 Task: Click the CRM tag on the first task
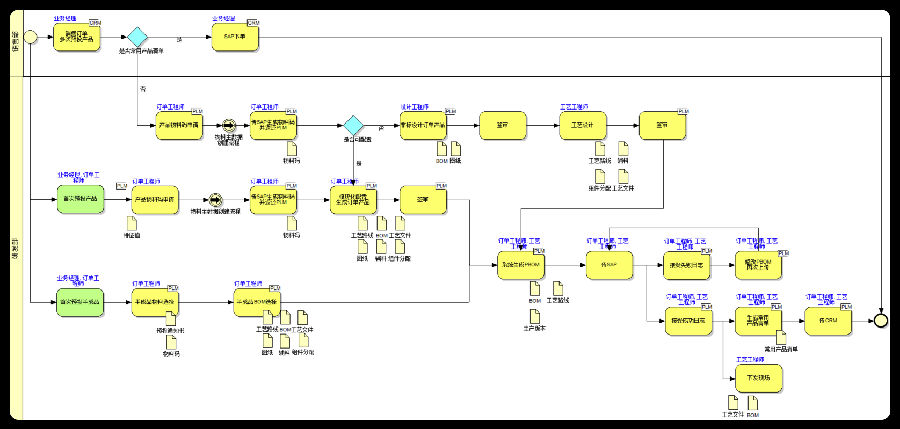click(x=95, y=22)
